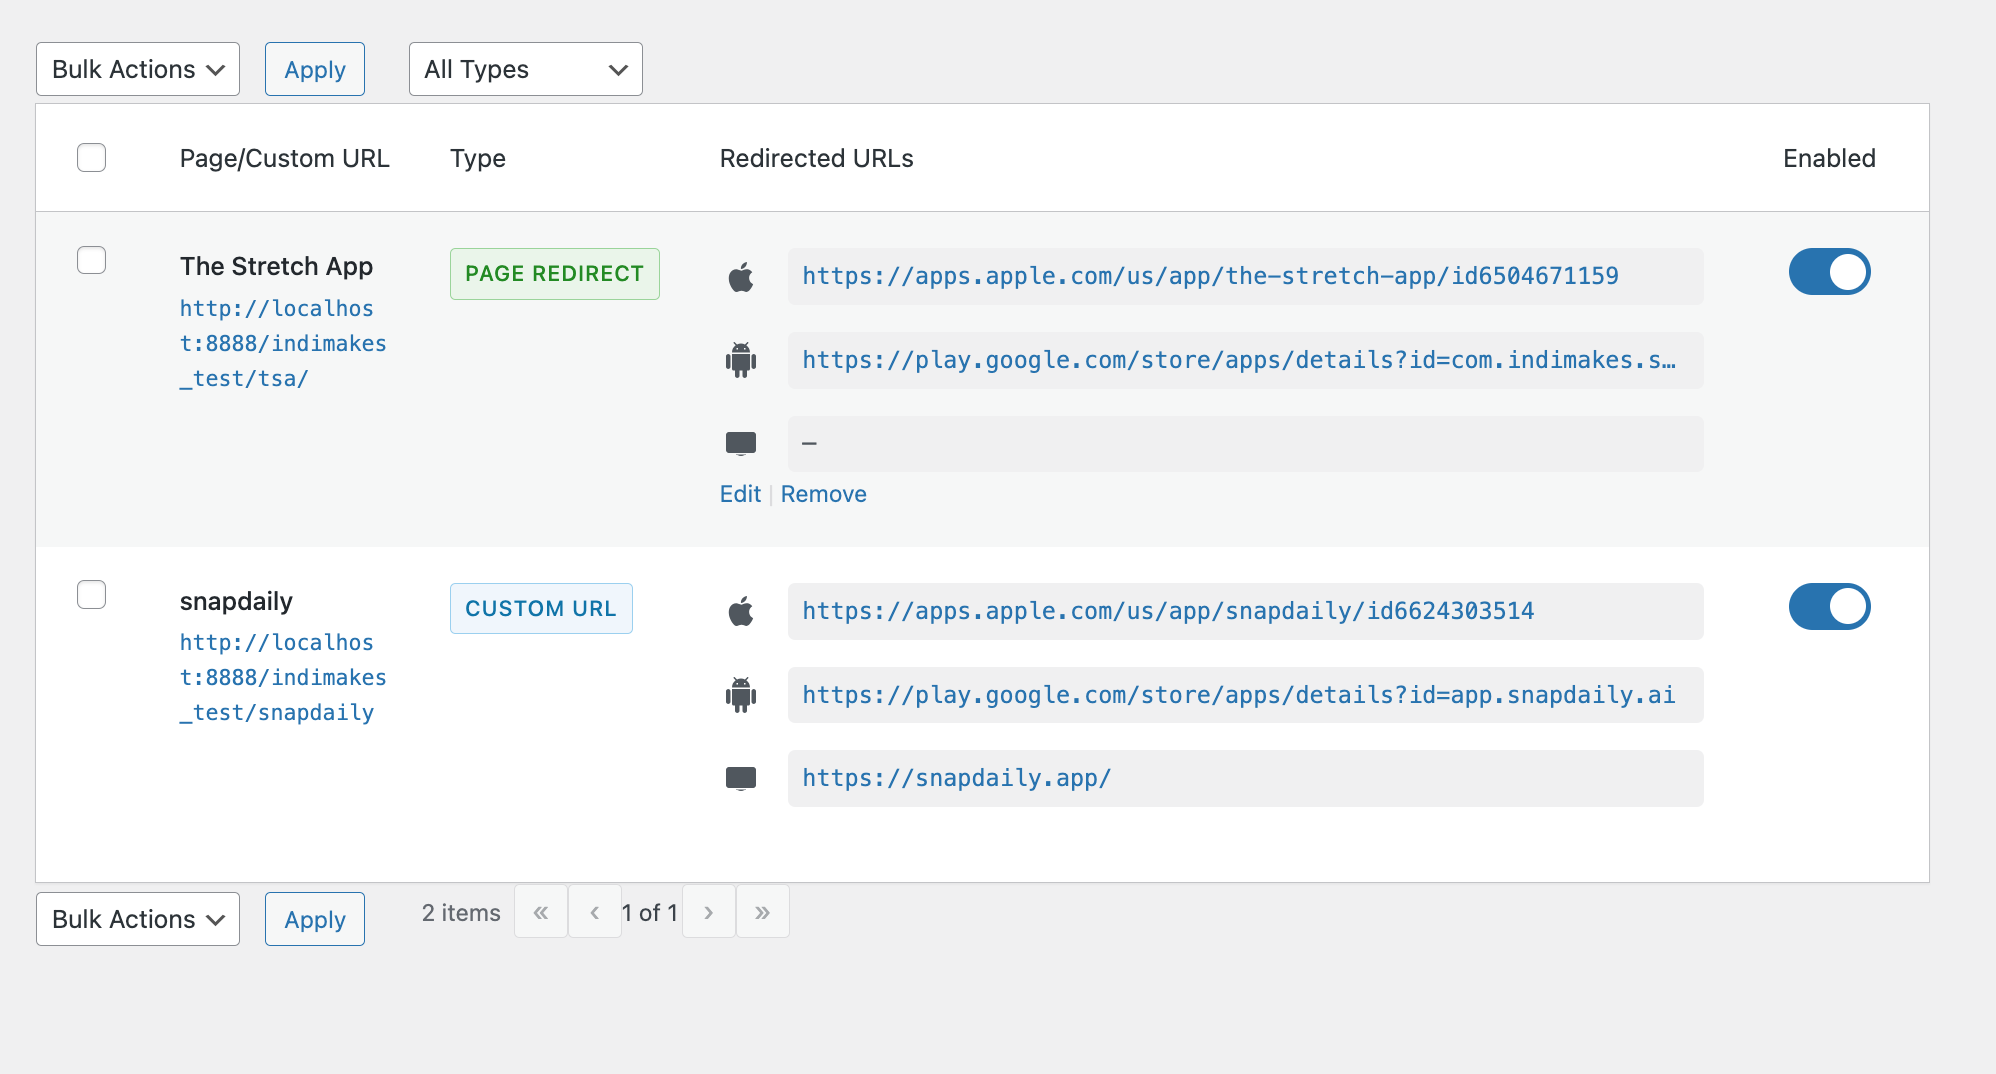Open the-stretch-app Apple App Store URL

tap(1210, 276)
